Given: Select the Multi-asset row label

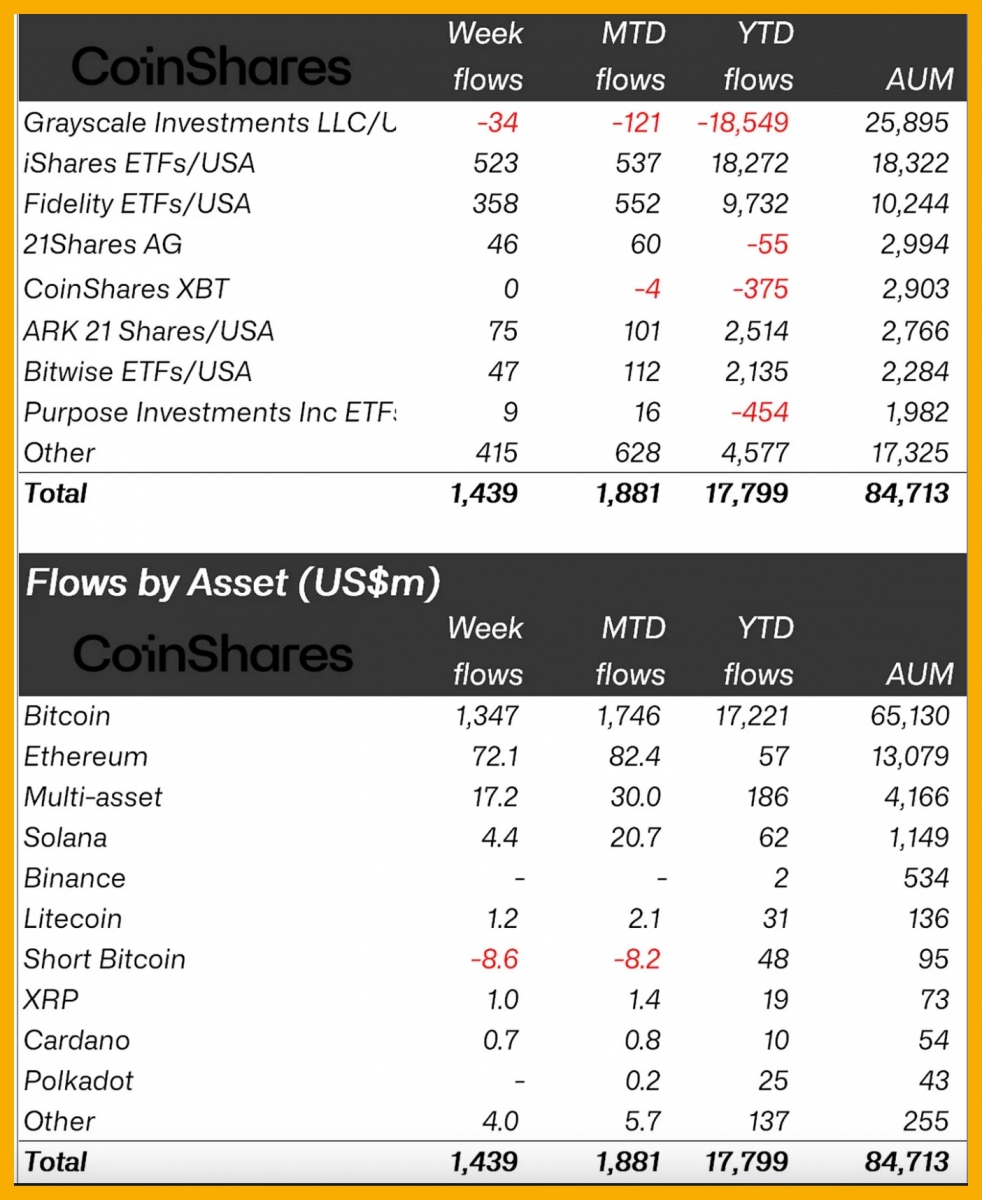Looking at the screenshot, I should 93,797.
